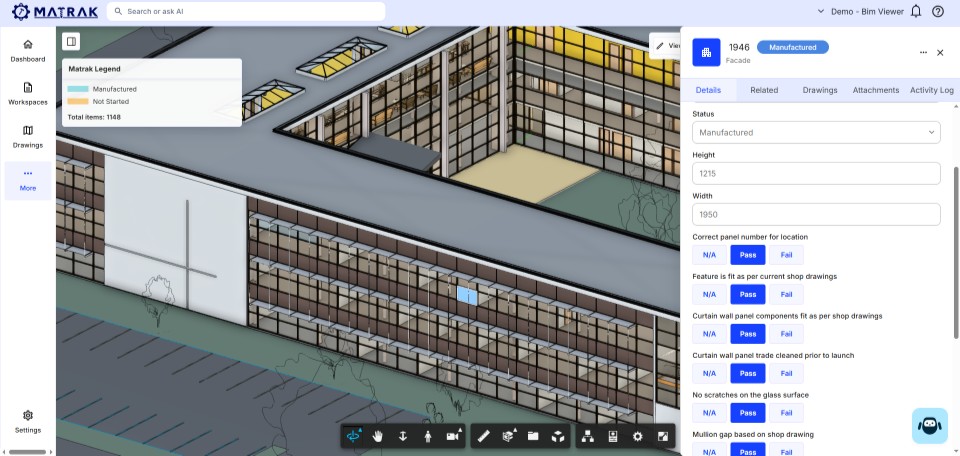960x456 pixels.
Task: Select Pass for trade cleaned prior to launch
Action: tap(748, 373)
